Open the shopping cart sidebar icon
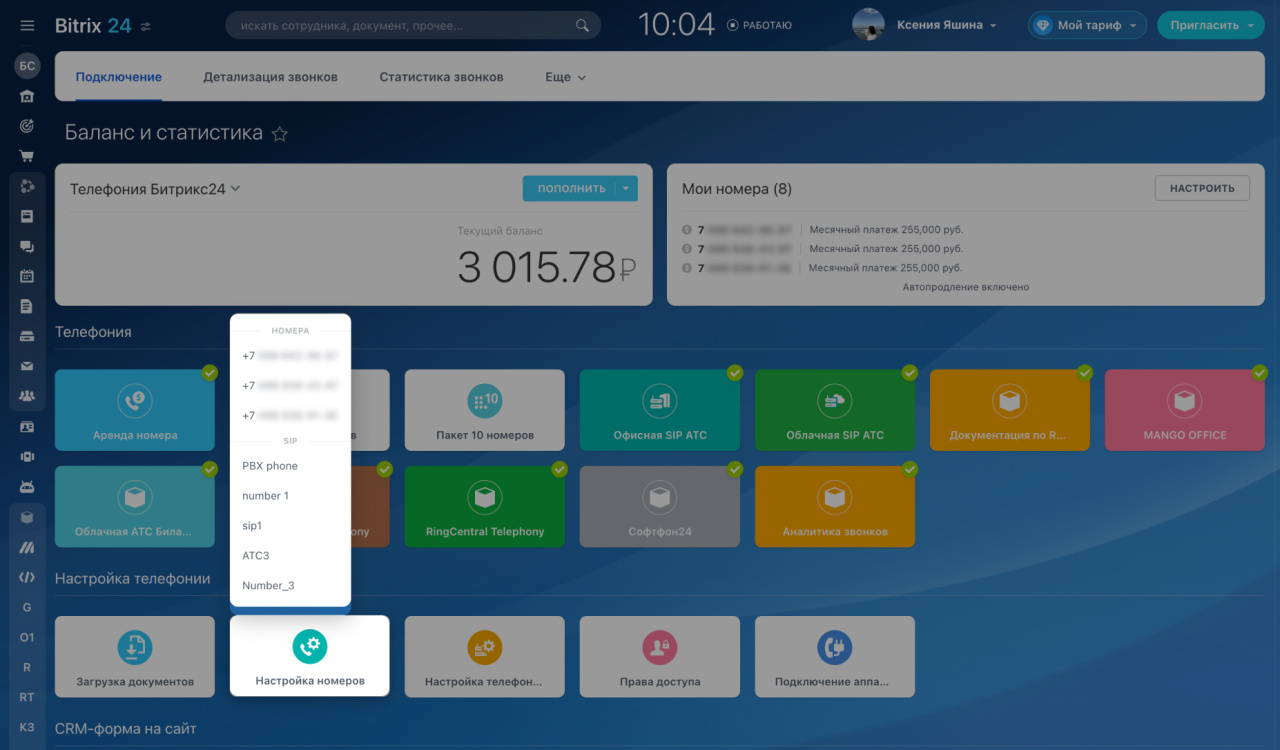Viewport: 1280px width, 750px height. [x=27, y=156]
